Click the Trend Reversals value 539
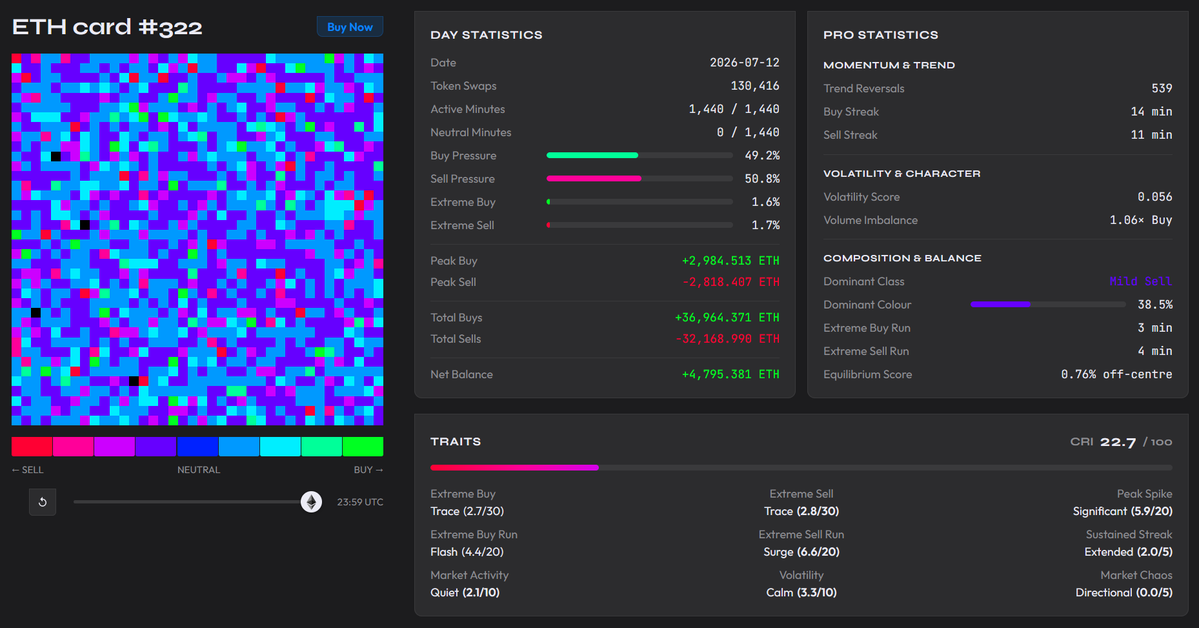Image resolution: width=1199 pixels, height=628 pixels. click(1162, 89)
